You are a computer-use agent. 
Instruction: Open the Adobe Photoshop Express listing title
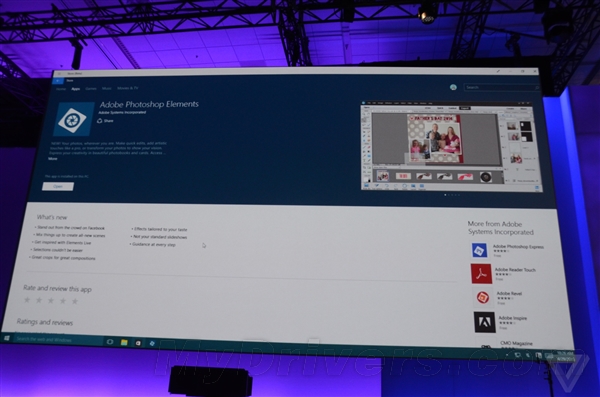pyautogui.click(x=518, y=247)
